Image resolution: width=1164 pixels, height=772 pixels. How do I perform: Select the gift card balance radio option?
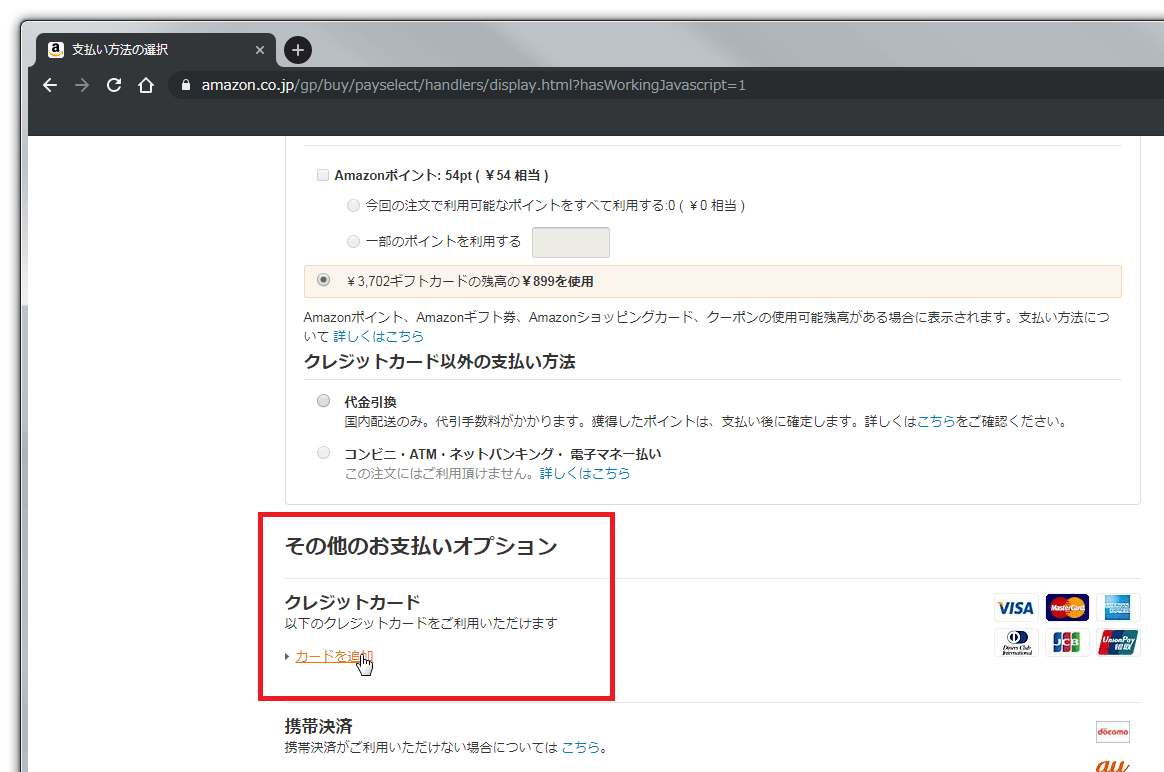[323, 281]
